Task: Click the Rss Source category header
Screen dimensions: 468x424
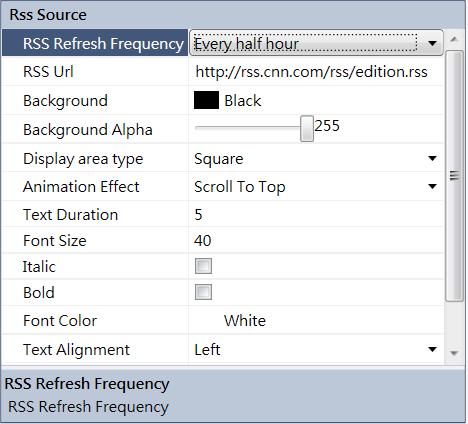Action: click(x=233, y=15)
